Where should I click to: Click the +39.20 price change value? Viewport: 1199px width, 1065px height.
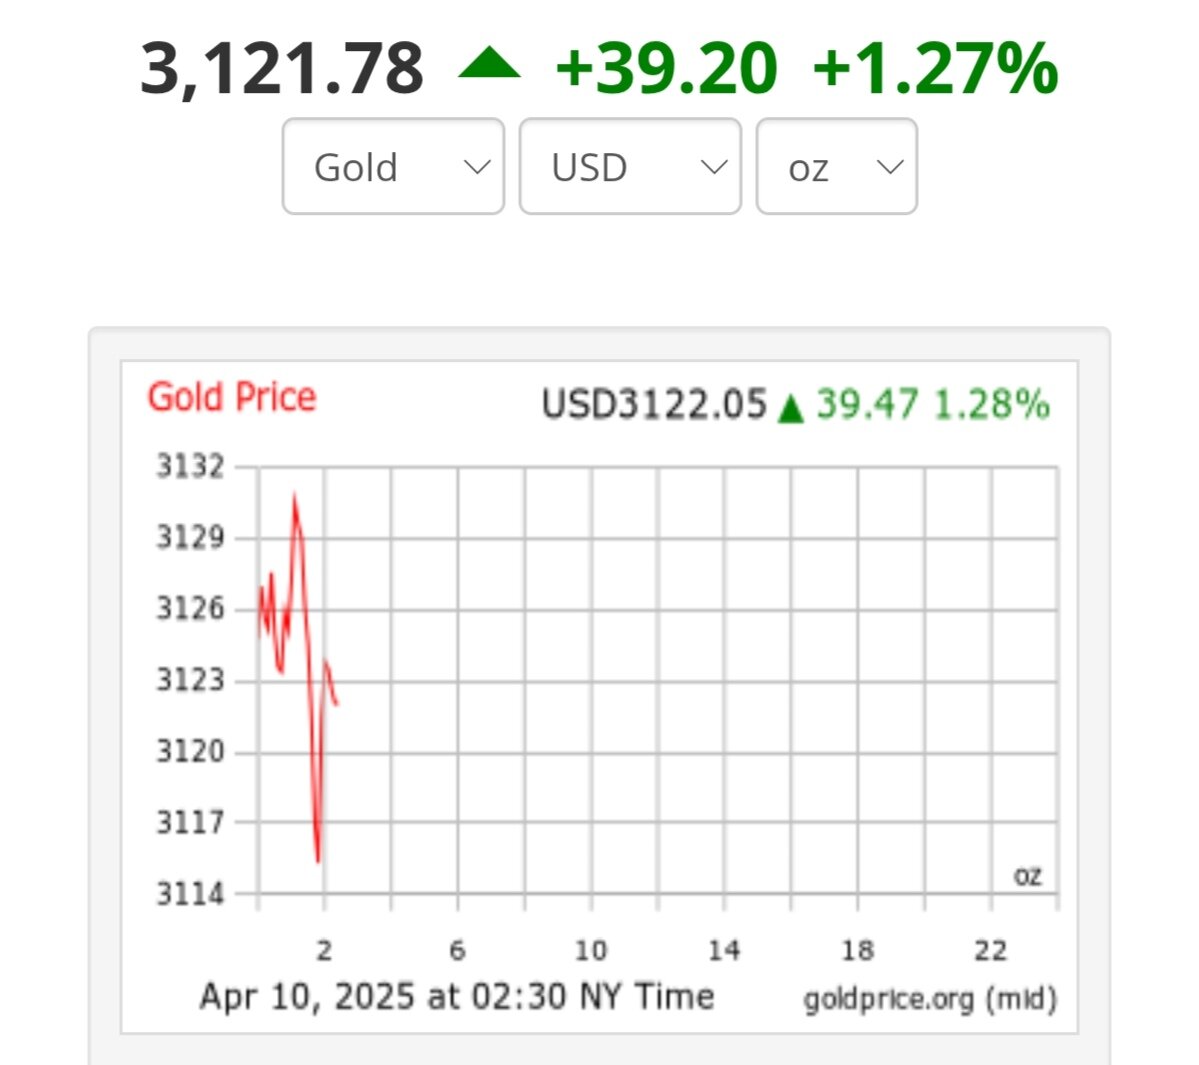pyautogui.click(x=666, y=69)
